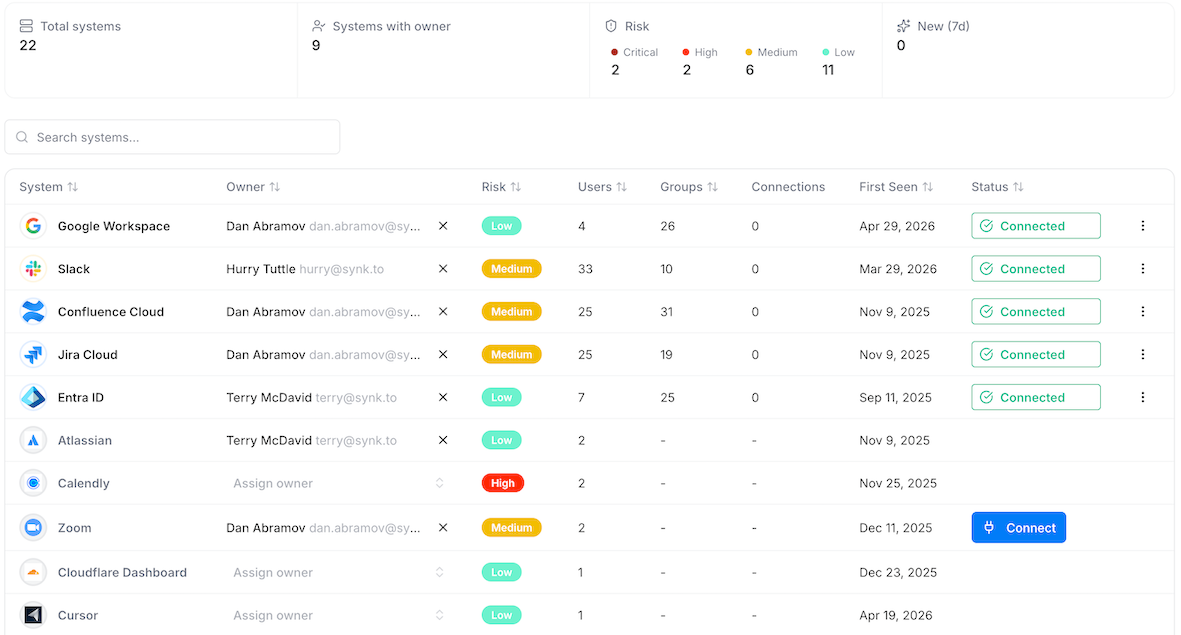Click the Atlassian logo icon
The width and height of the screenshot is (1181, 635).
33,441
